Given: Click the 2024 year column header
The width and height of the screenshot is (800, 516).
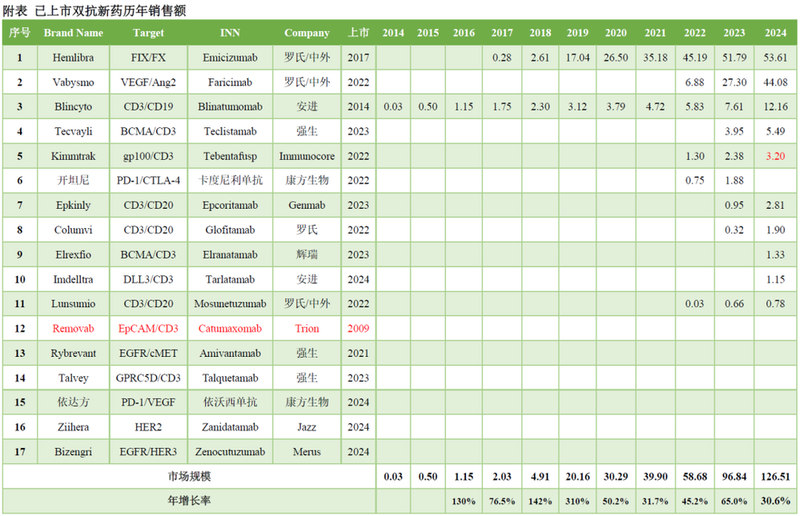Looking at the screenshot, I should pyautogui.click(x=776, y=33).
